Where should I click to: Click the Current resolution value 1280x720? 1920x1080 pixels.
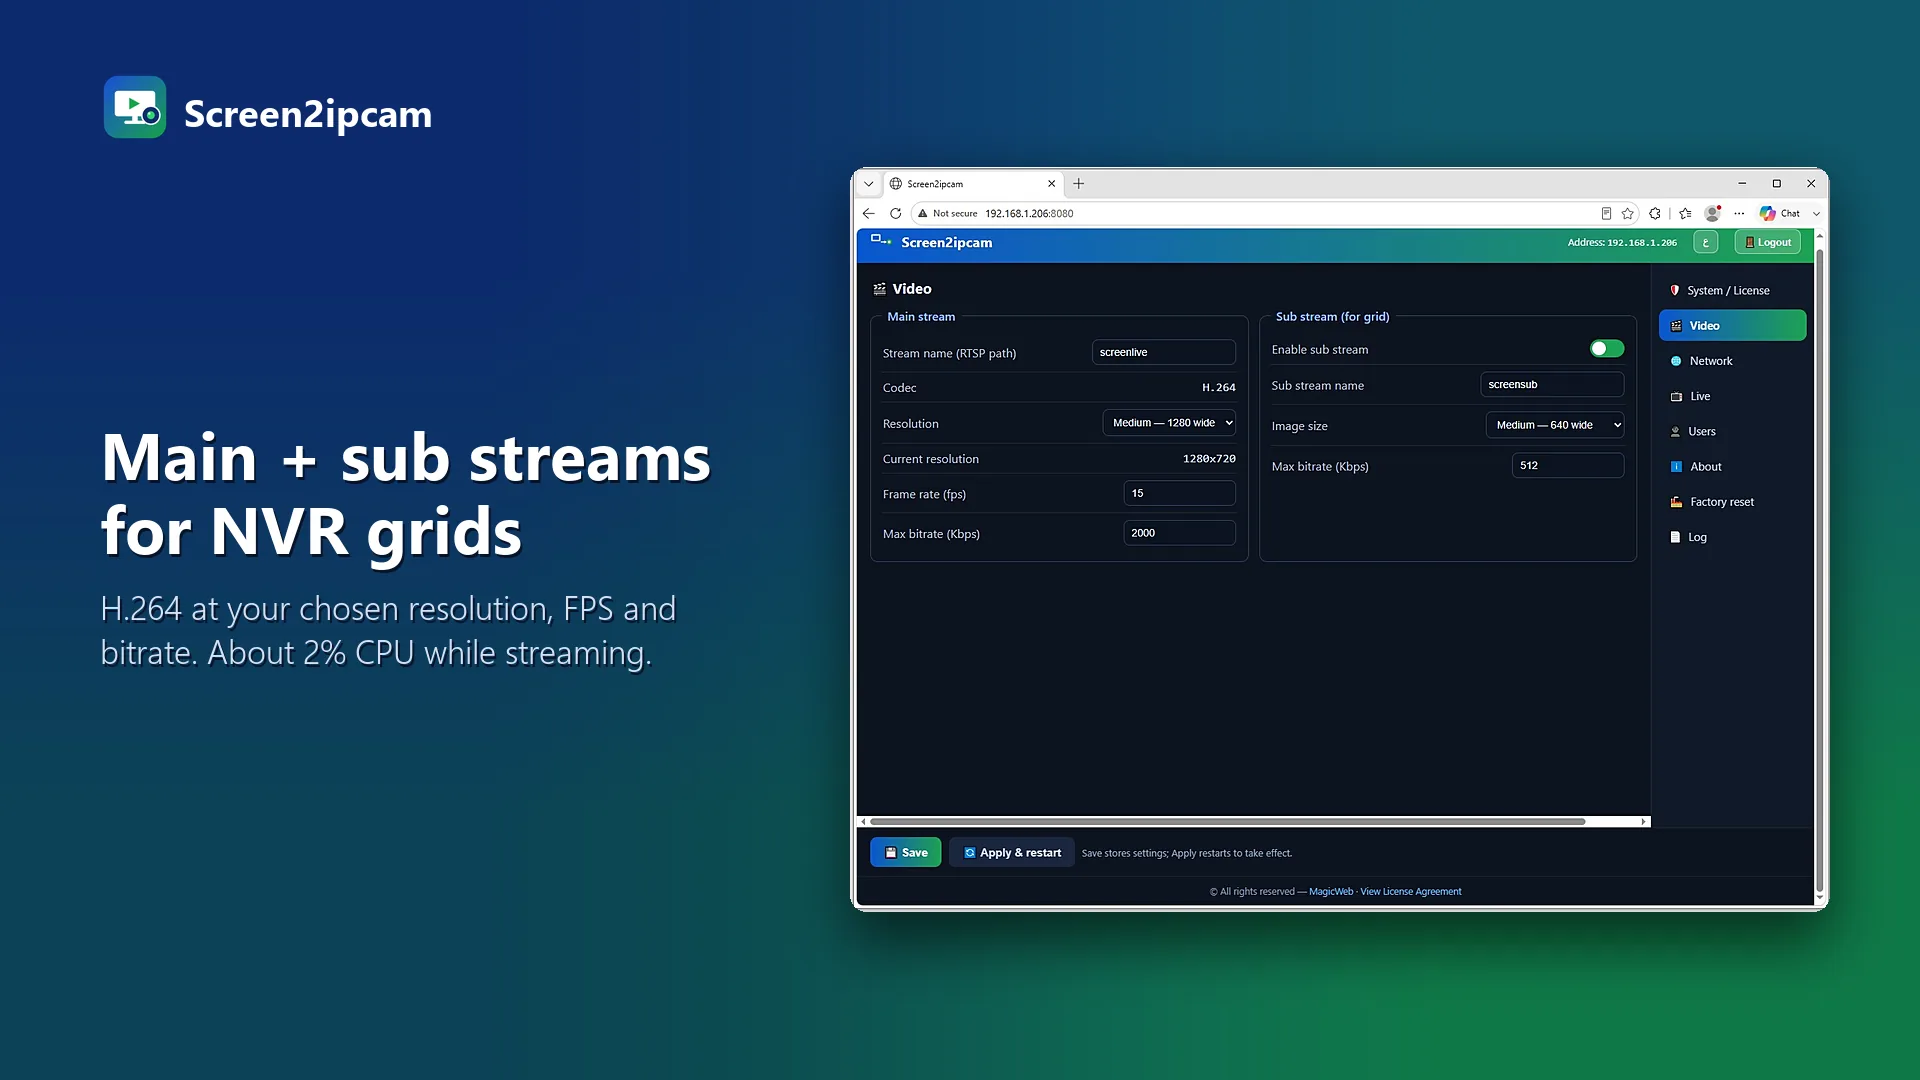[1209, 459]
